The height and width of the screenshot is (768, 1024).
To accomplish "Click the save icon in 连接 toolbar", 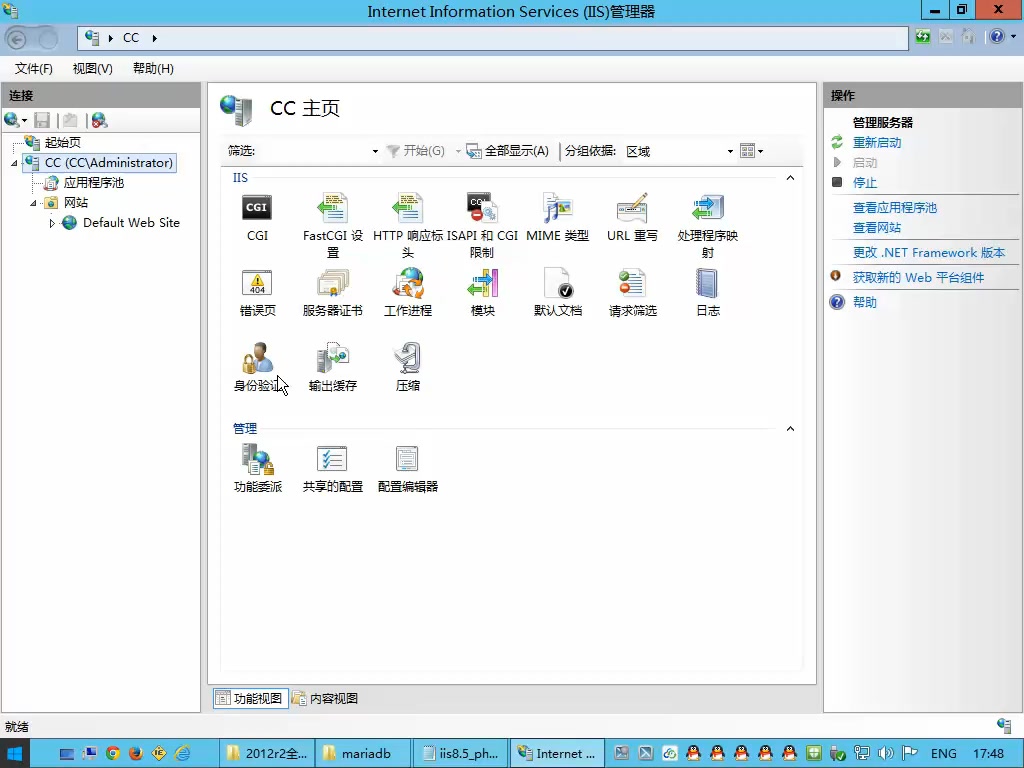I will click(42, 120).
